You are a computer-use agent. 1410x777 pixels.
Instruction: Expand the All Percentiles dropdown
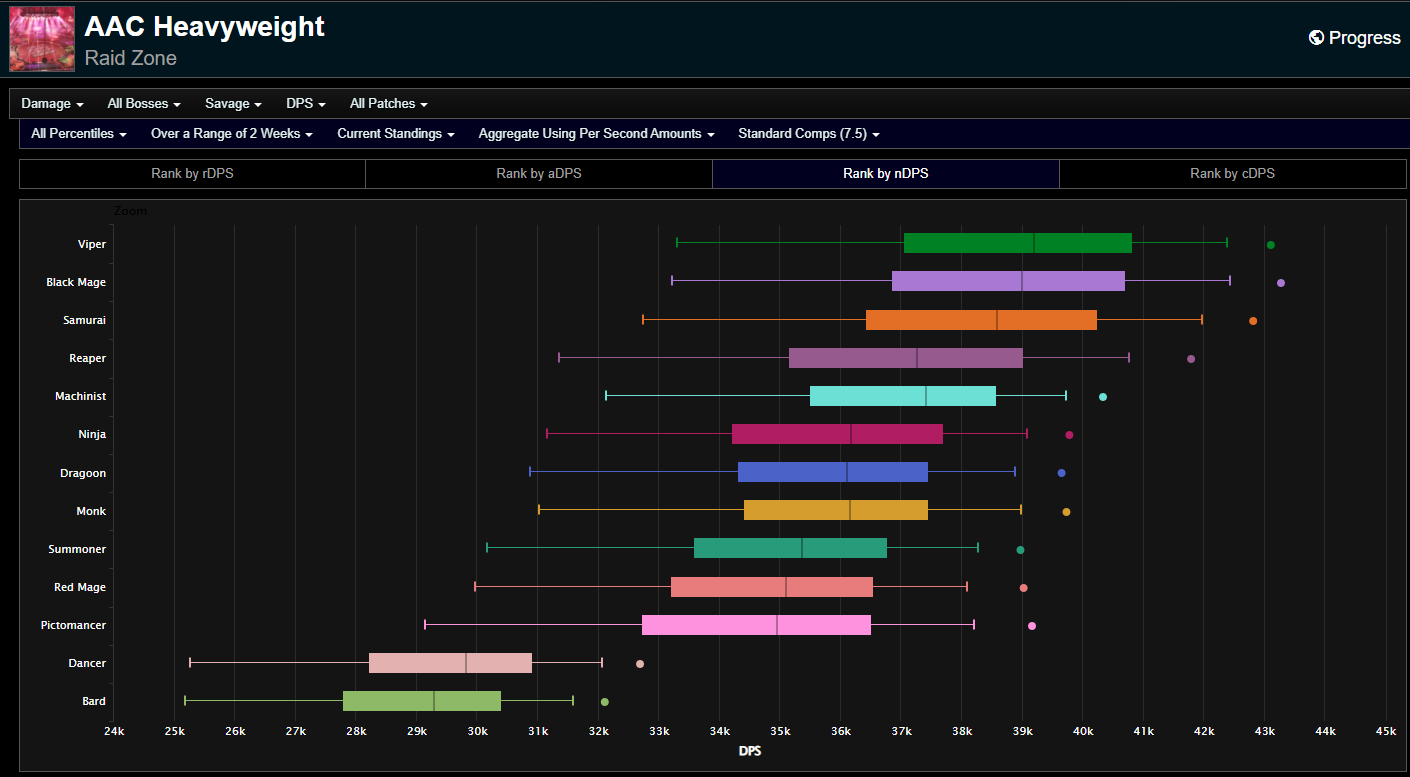coord(79,134)
